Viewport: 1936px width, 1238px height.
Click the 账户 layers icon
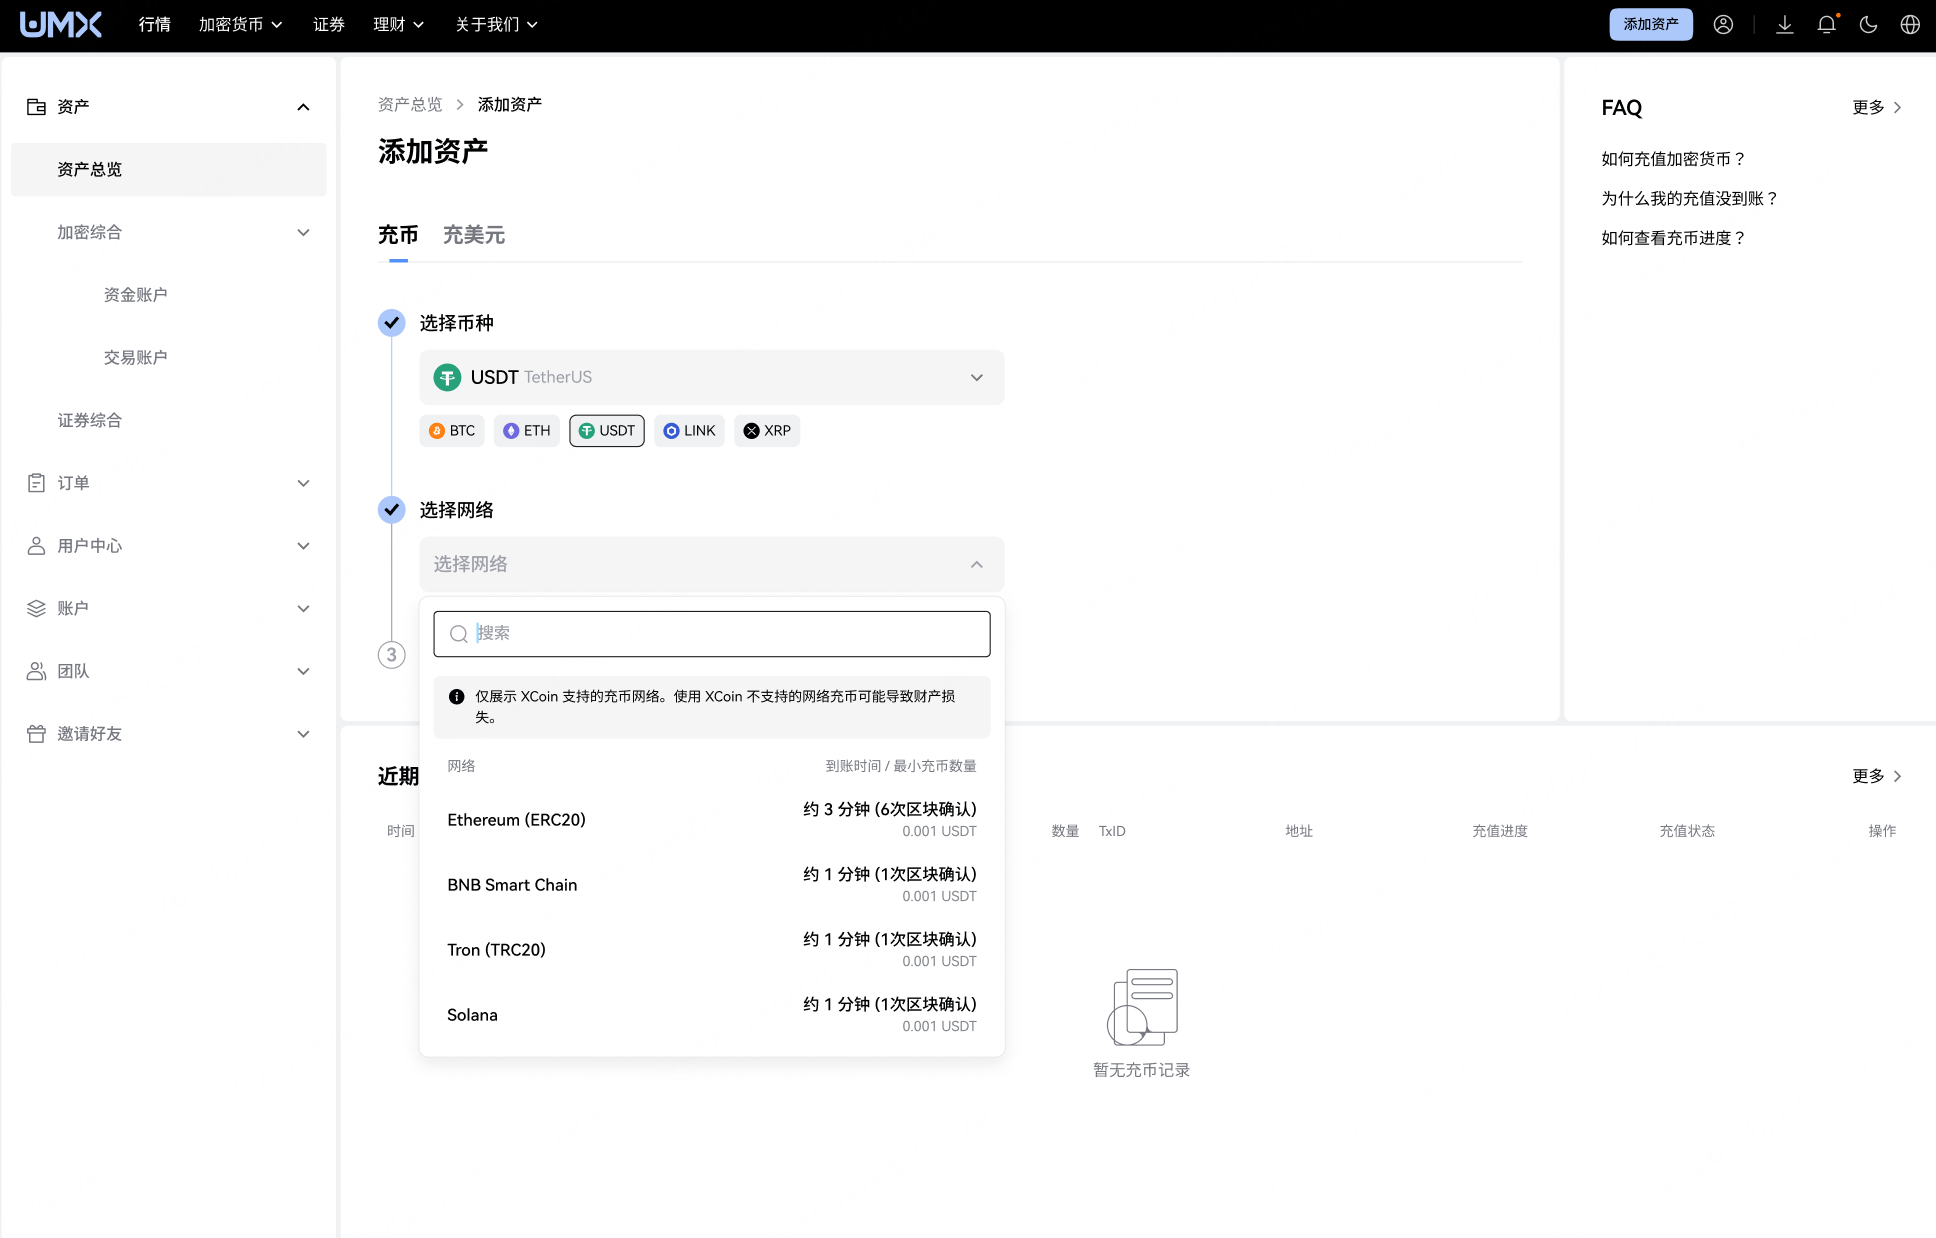click(x=36, y=608)
